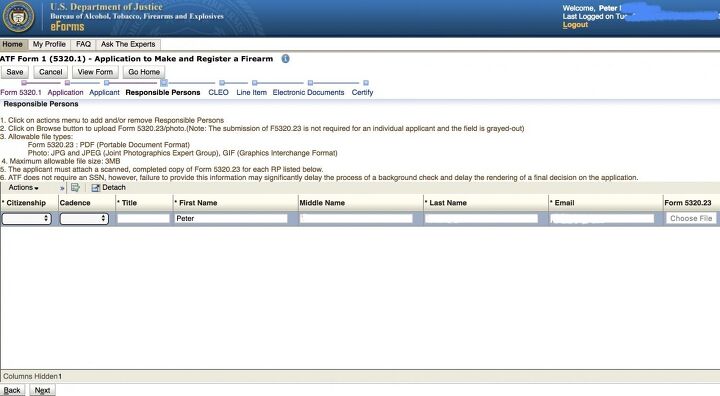This screenshot has height=396, width=720.
Task: Open the Ask The Experts tab
Action: 128,44
